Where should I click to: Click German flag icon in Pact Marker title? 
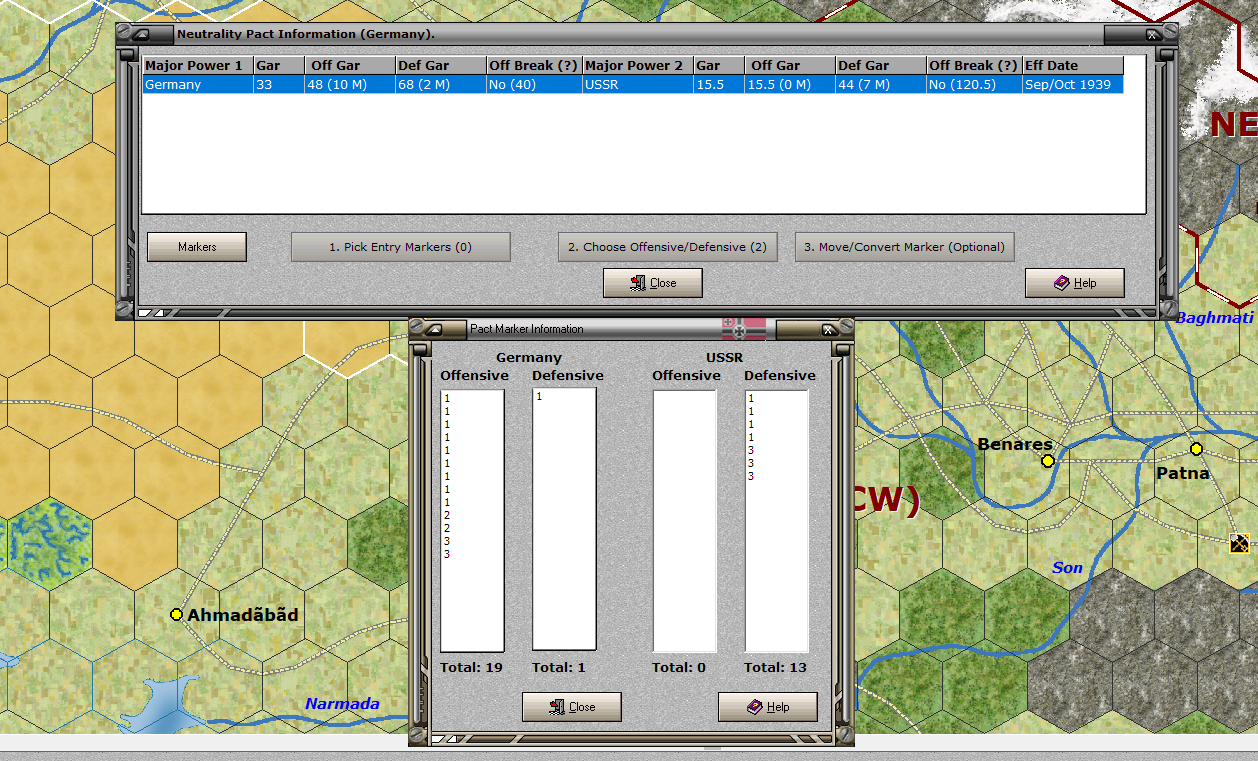(x=744, y=328)
